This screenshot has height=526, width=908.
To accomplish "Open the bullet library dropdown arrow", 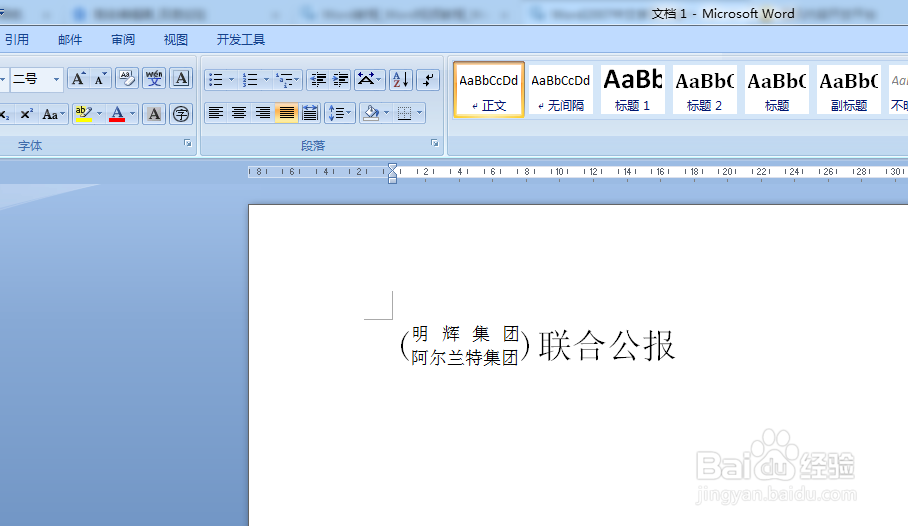I will coord(232,80).
